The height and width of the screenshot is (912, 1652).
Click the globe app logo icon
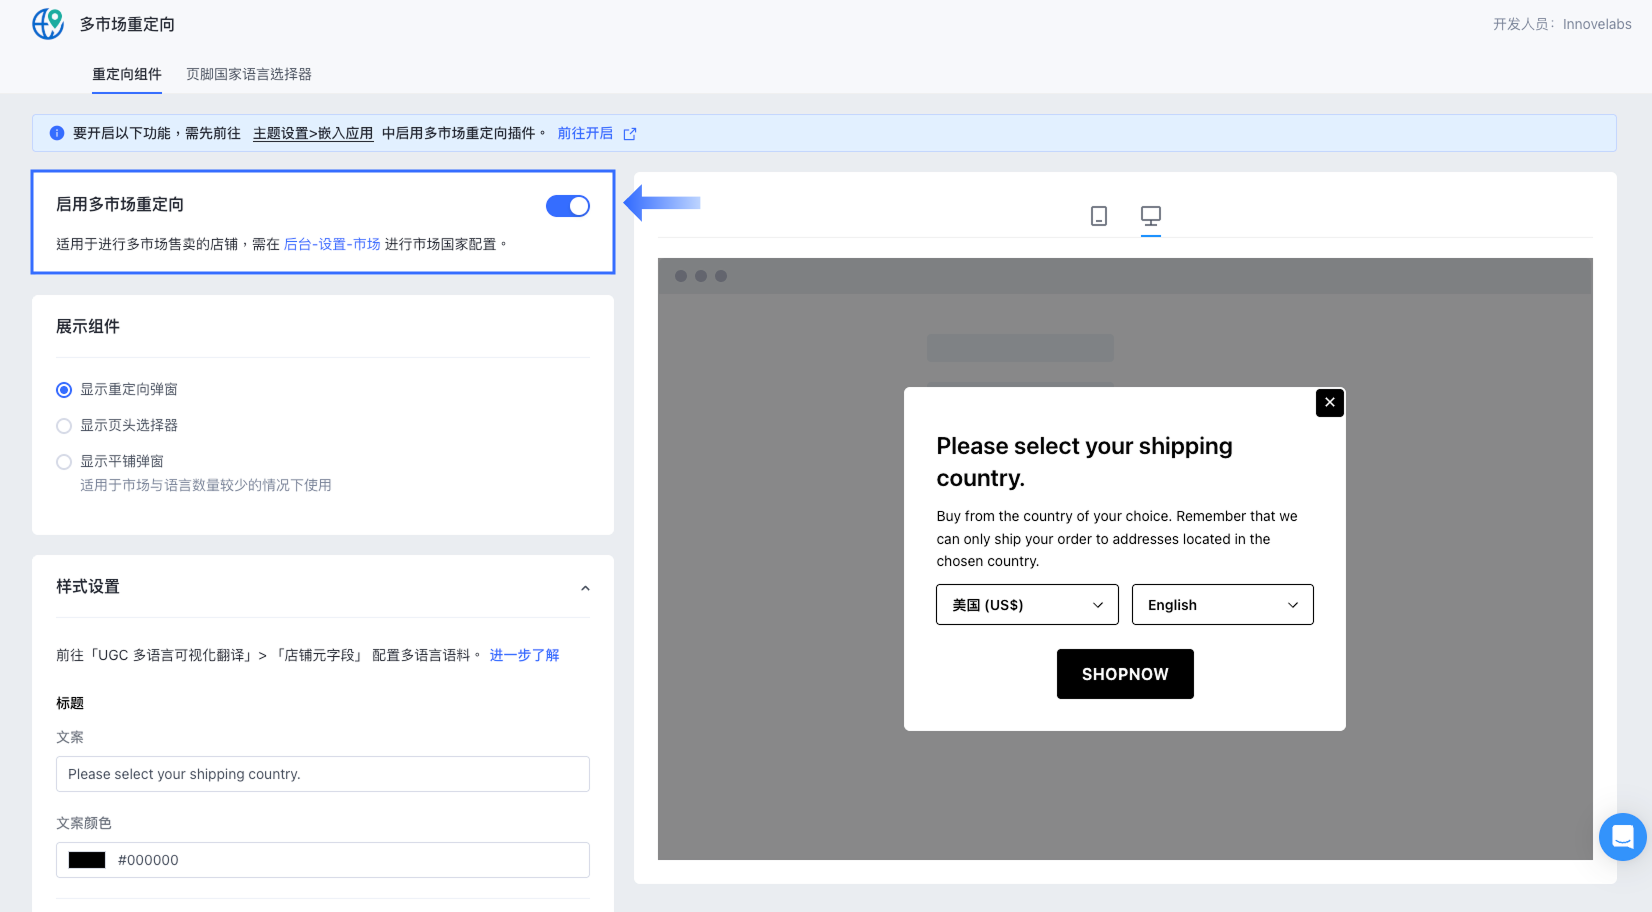point(48,24)
